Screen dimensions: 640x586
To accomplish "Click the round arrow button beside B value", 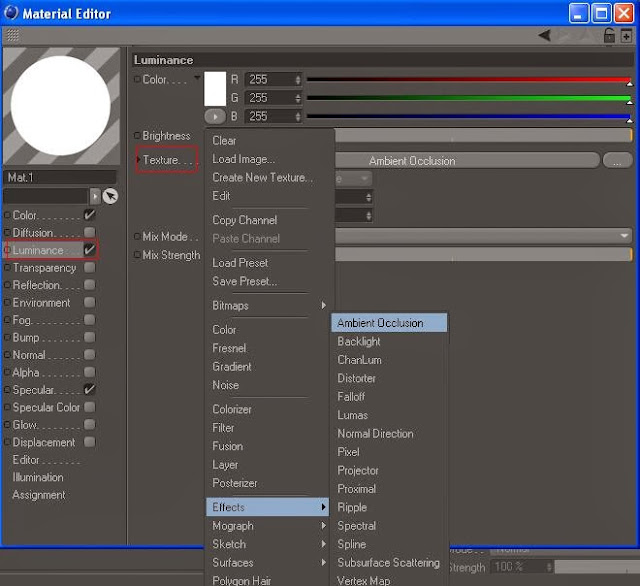I will 215,117.
